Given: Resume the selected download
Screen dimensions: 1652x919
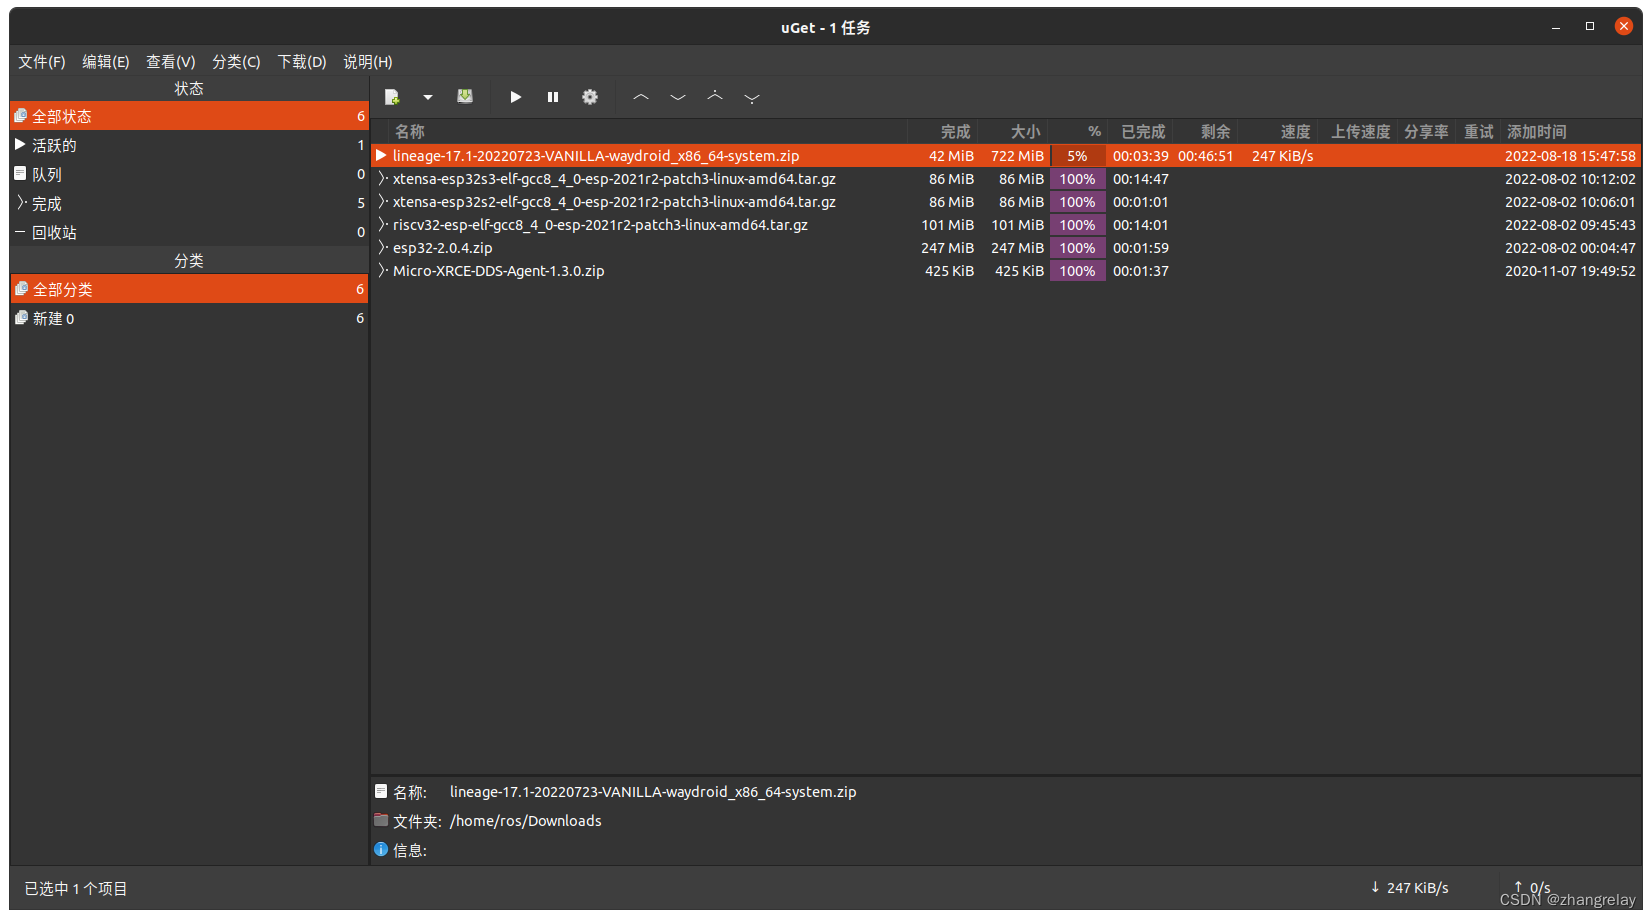Looking at the screenshot, I should (x=514, y=96).
